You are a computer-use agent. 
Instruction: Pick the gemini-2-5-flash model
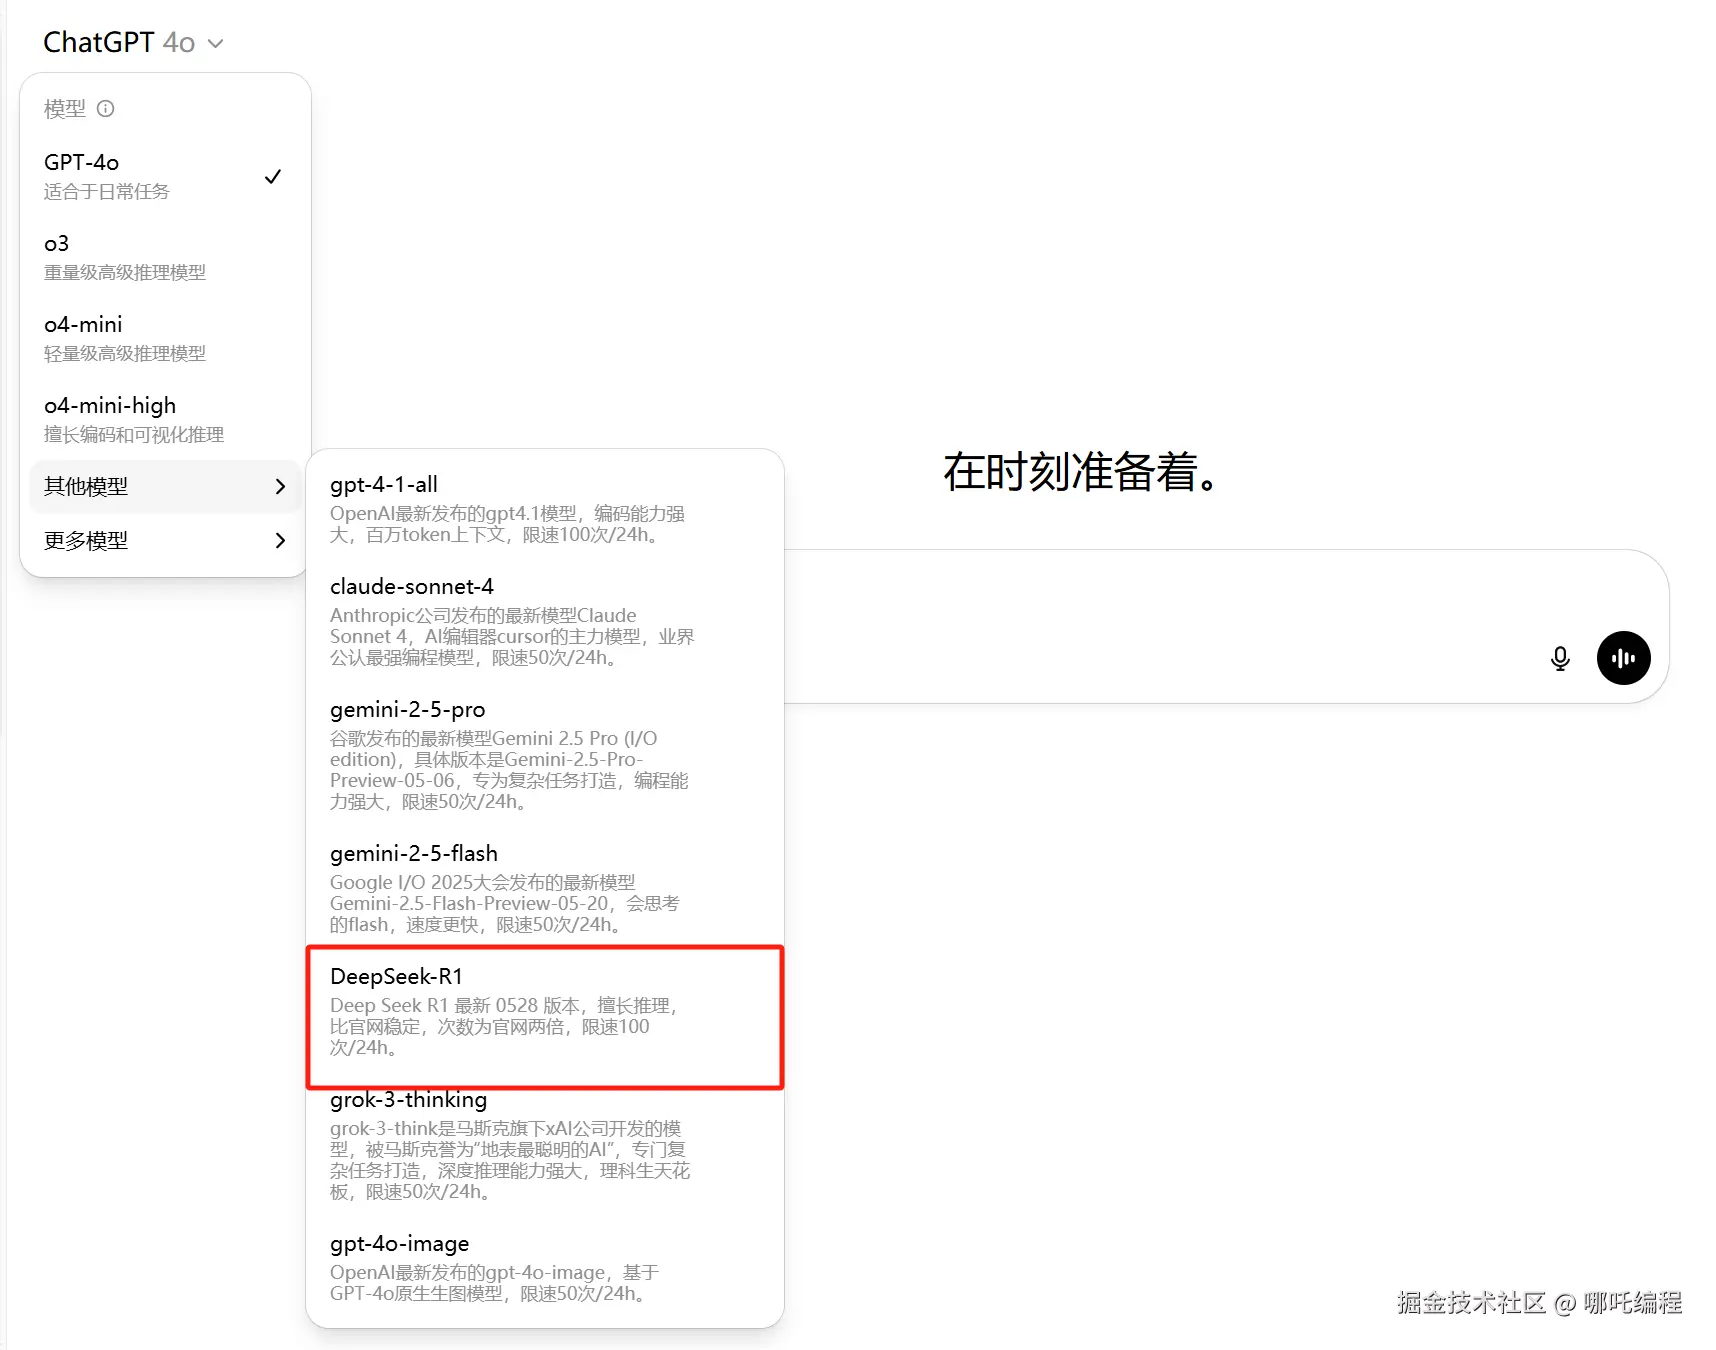tap(545, 888)
